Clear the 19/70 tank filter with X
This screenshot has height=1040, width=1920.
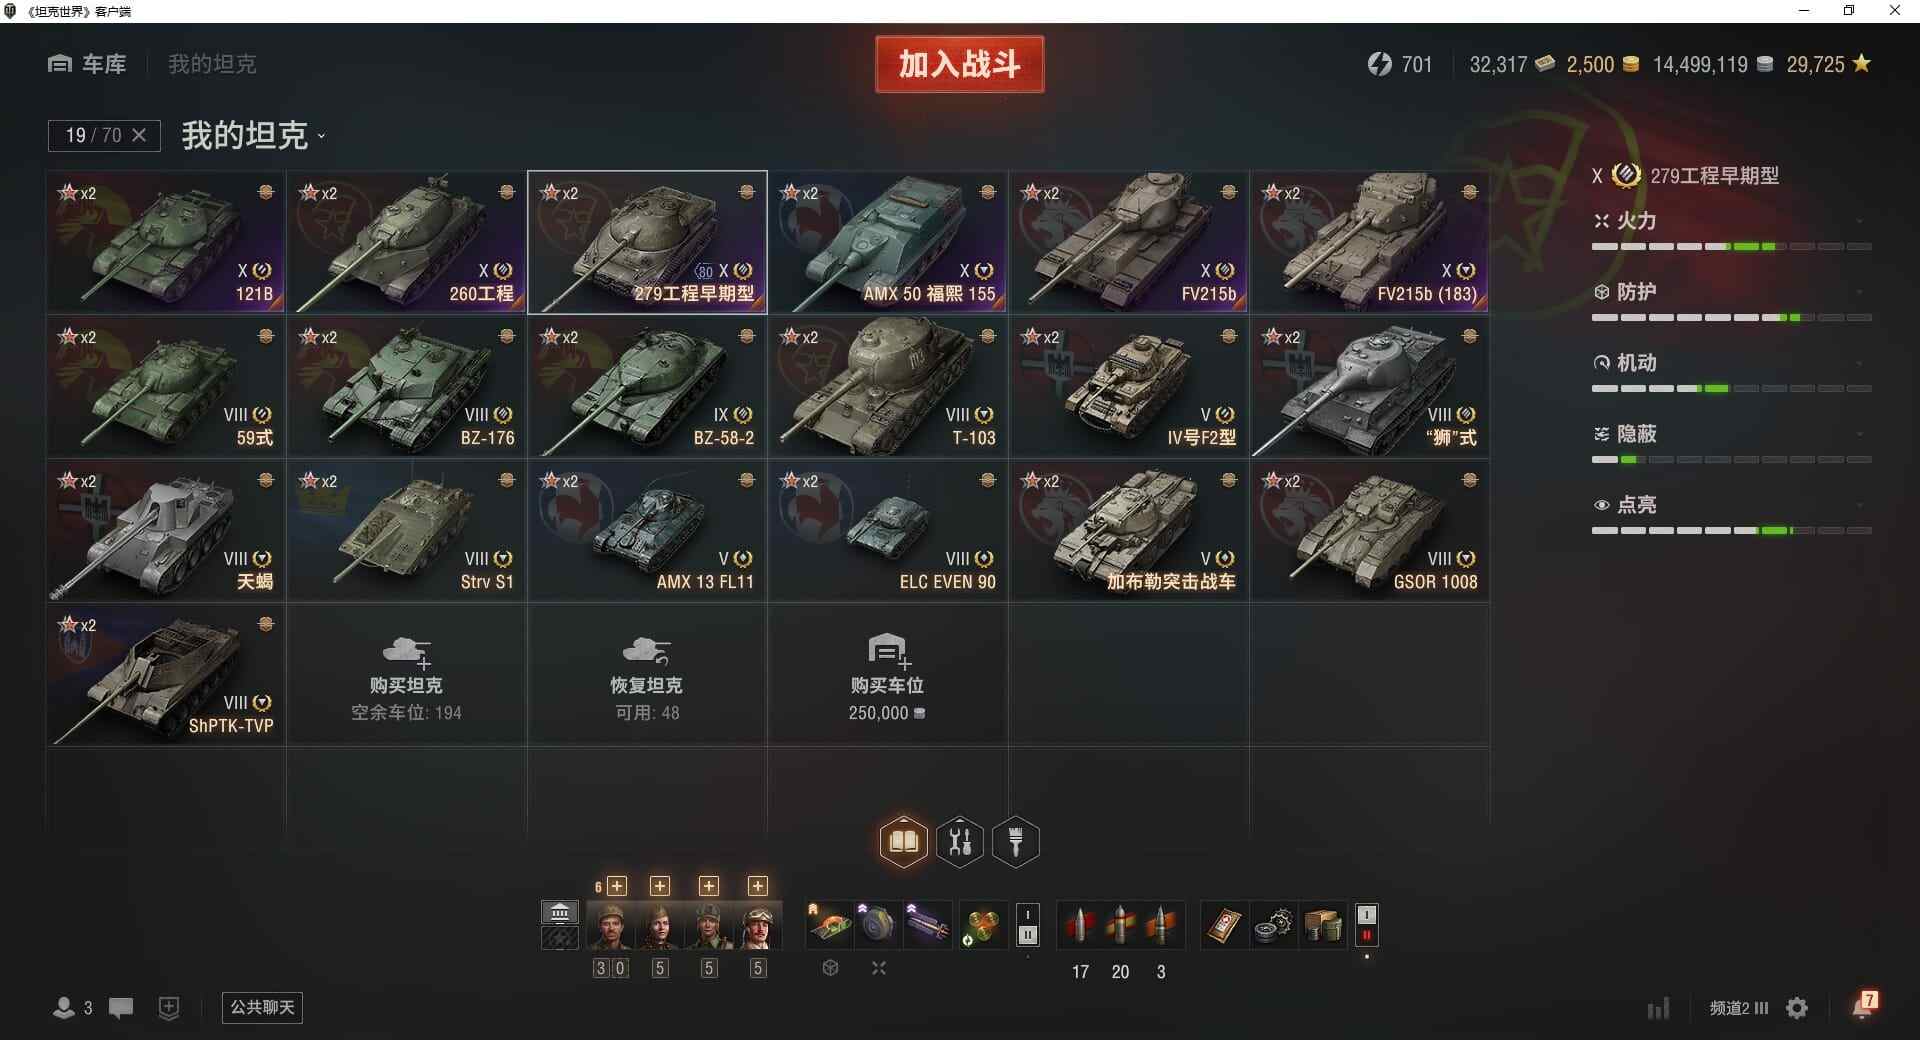point(139,135)
